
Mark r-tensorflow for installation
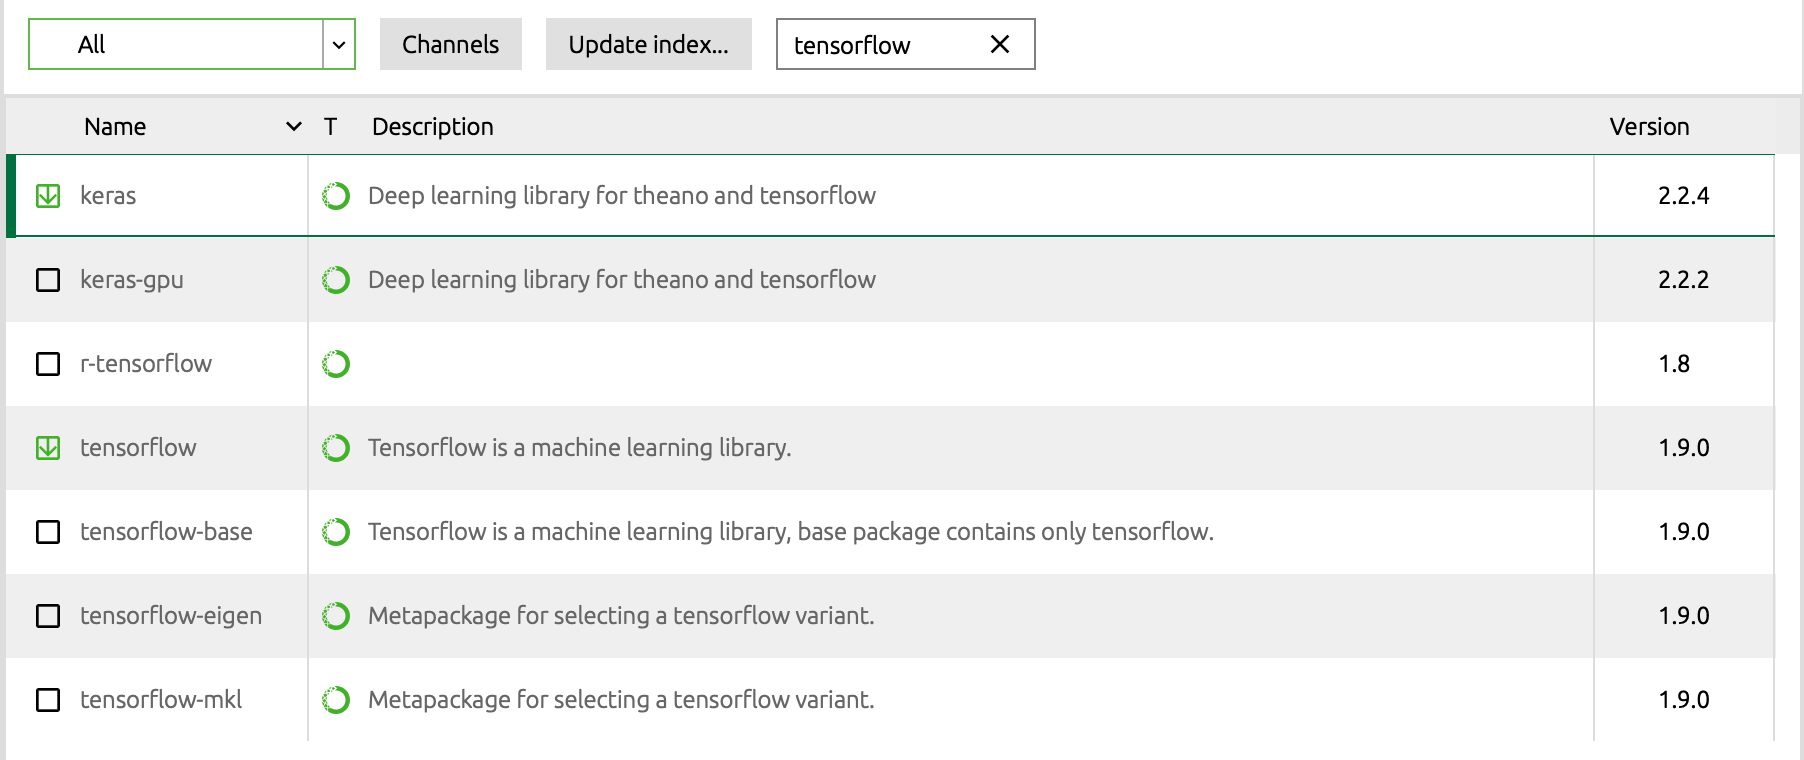click(x=48, y=364)
